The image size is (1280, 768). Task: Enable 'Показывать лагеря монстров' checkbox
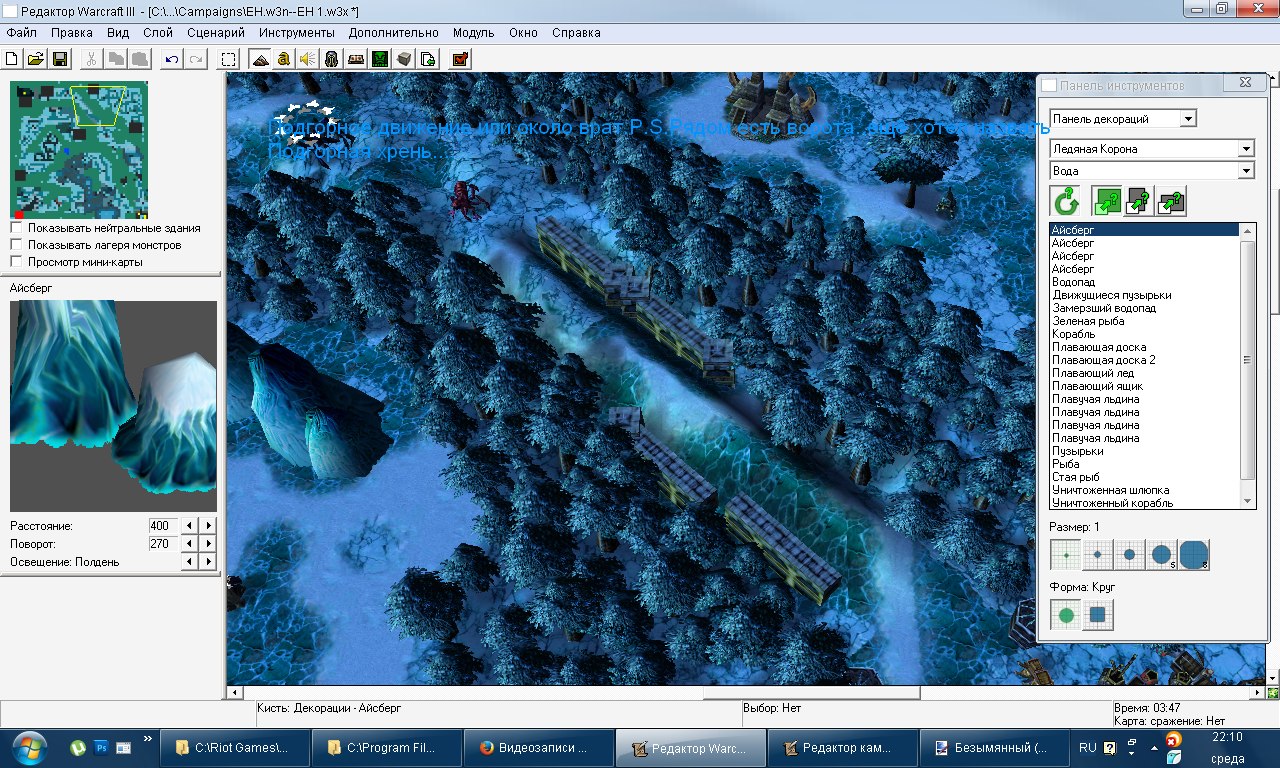click(x=16, y=245)
